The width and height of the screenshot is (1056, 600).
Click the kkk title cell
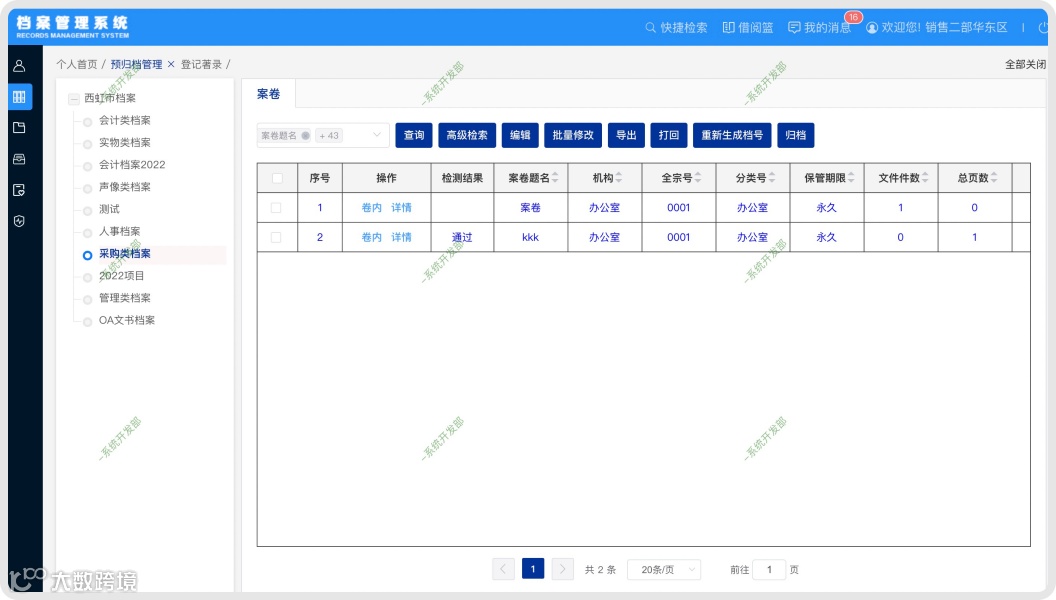[x=530, y=238]
